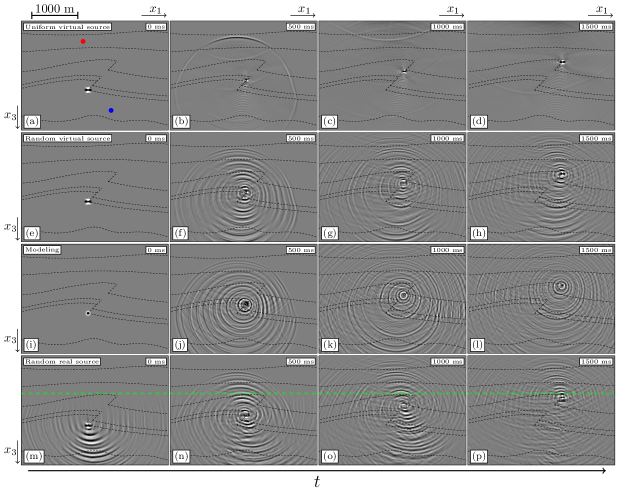The width and height of the screenshot is (630, 491).
Task: Click the '1500 ms' tag in panel (l)
Action: [597, 250]
